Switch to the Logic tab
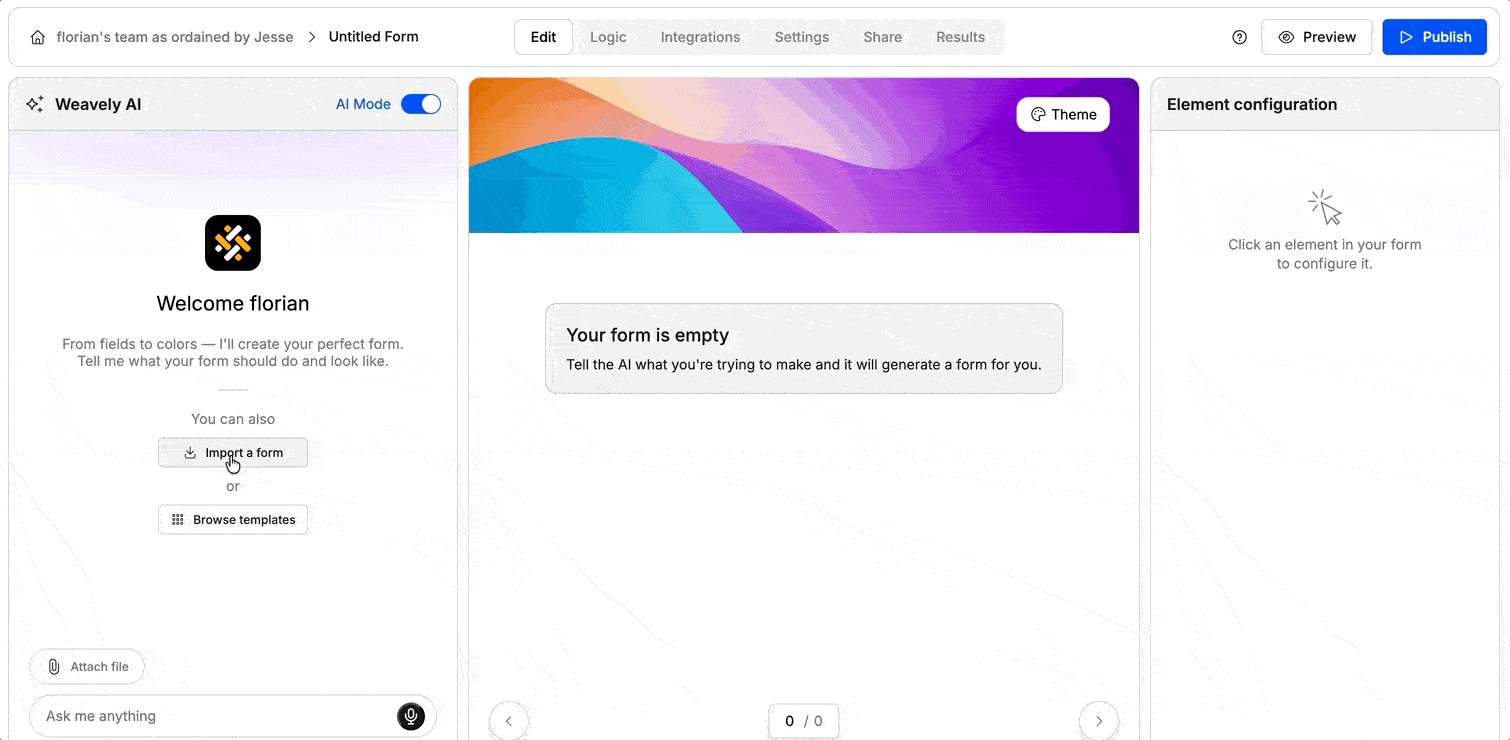This screenshot has width=1510, height=740. tap(608, 36)
